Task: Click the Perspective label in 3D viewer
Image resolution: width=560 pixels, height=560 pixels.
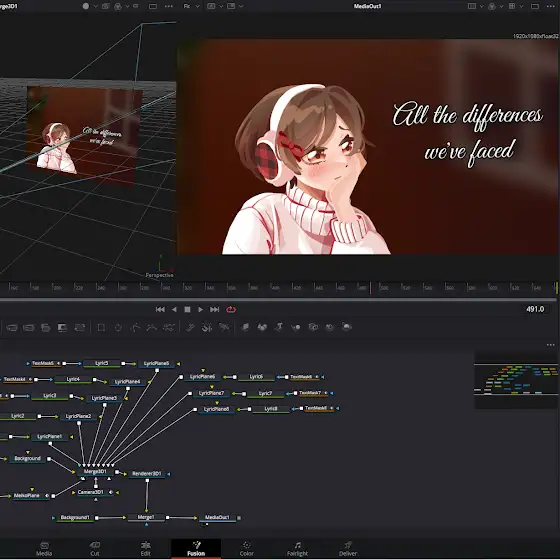Action: tap(159, 275)
